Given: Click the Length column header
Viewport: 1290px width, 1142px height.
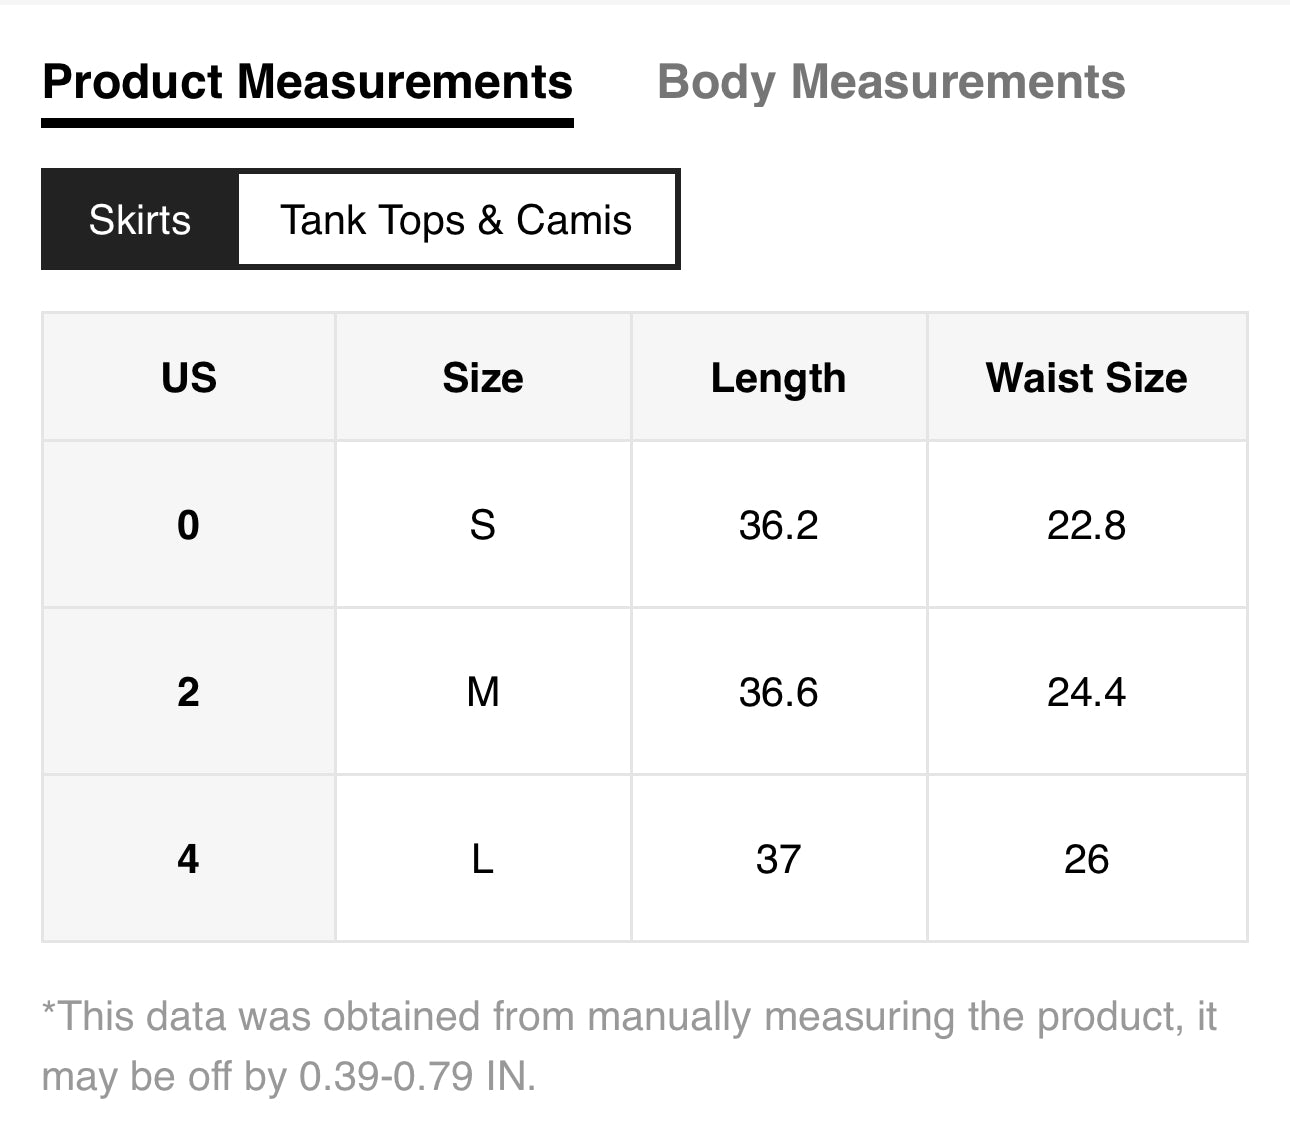Looking at the screenshot, I should [x=778, y=378].
